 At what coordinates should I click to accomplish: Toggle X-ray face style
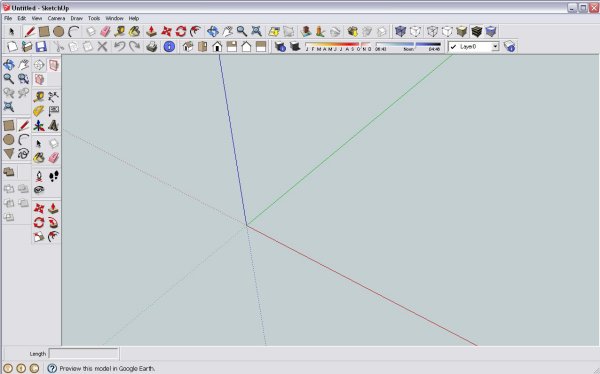(400, 31)
